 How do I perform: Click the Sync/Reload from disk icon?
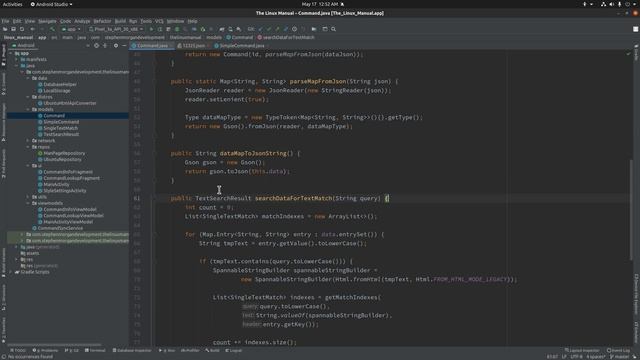22,29
